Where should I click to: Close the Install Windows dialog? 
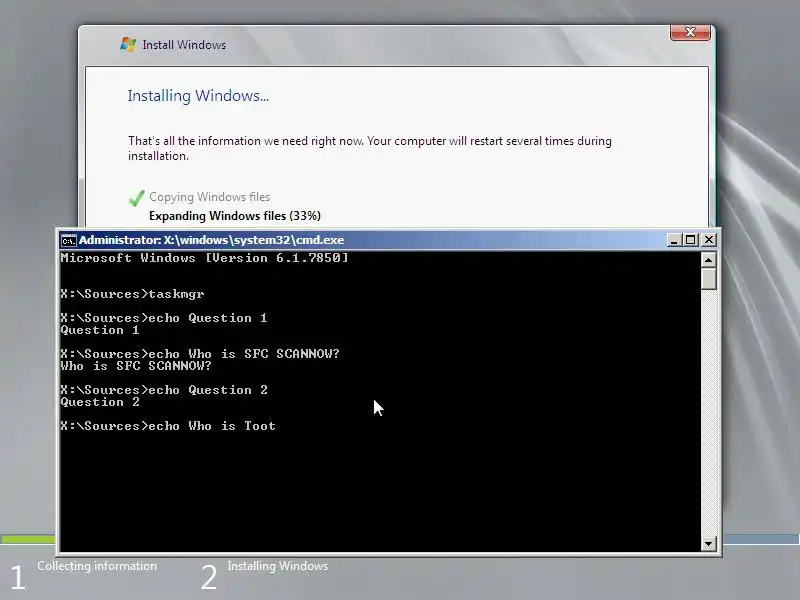690,32
